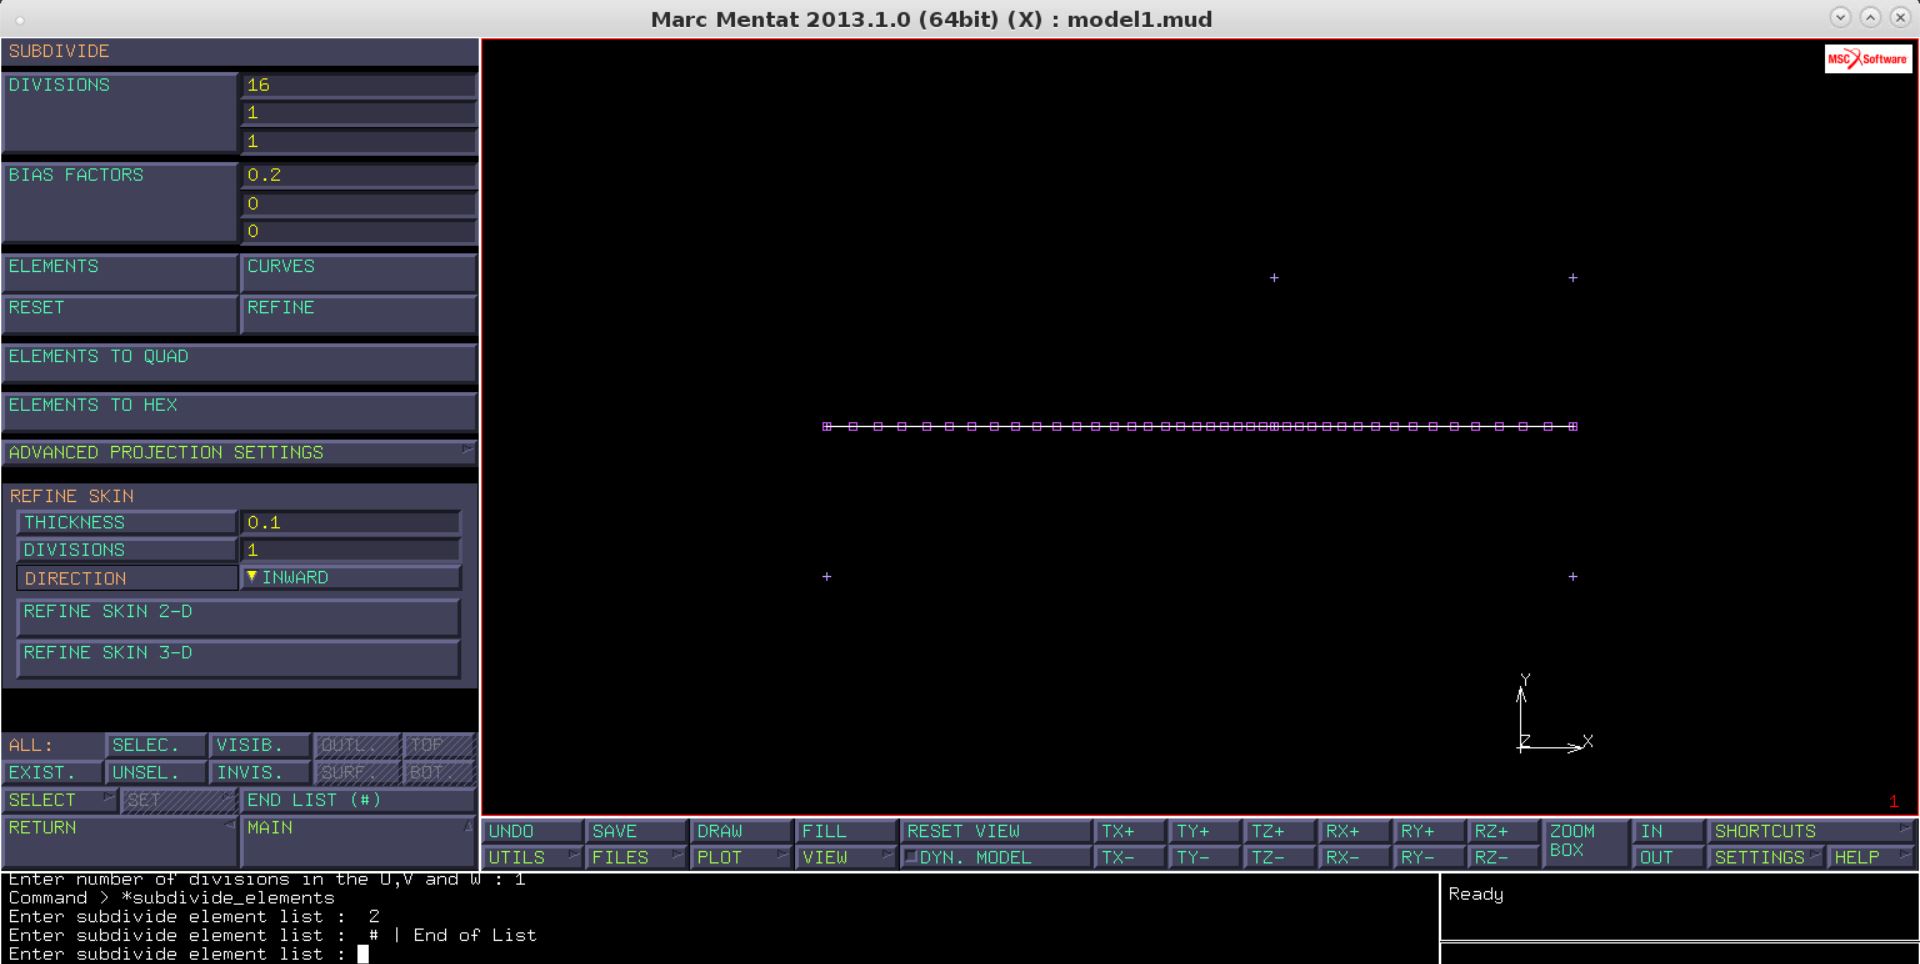Click ELEMENTS TO HEX
Image resolution: width=1920 pixels, height=964 pixels.
[239, 411]
